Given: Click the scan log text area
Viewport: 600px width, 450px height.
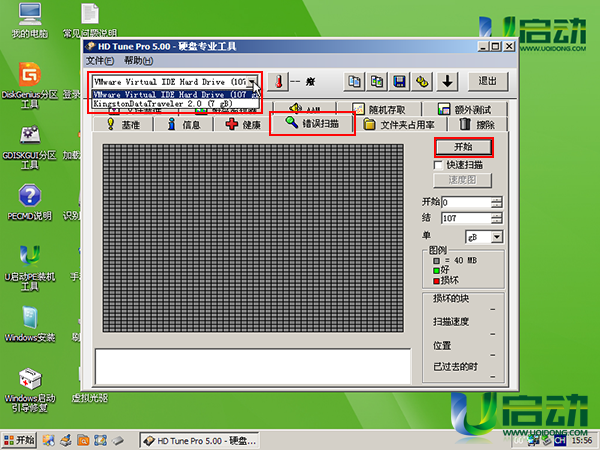Looking at the screenshot, I should pyautogui.click(x=253, y=366).
